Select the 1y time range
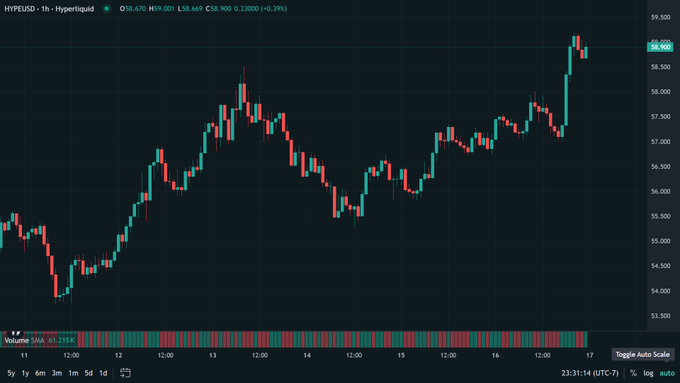680x383 pixels. click(x=25, y=373)
